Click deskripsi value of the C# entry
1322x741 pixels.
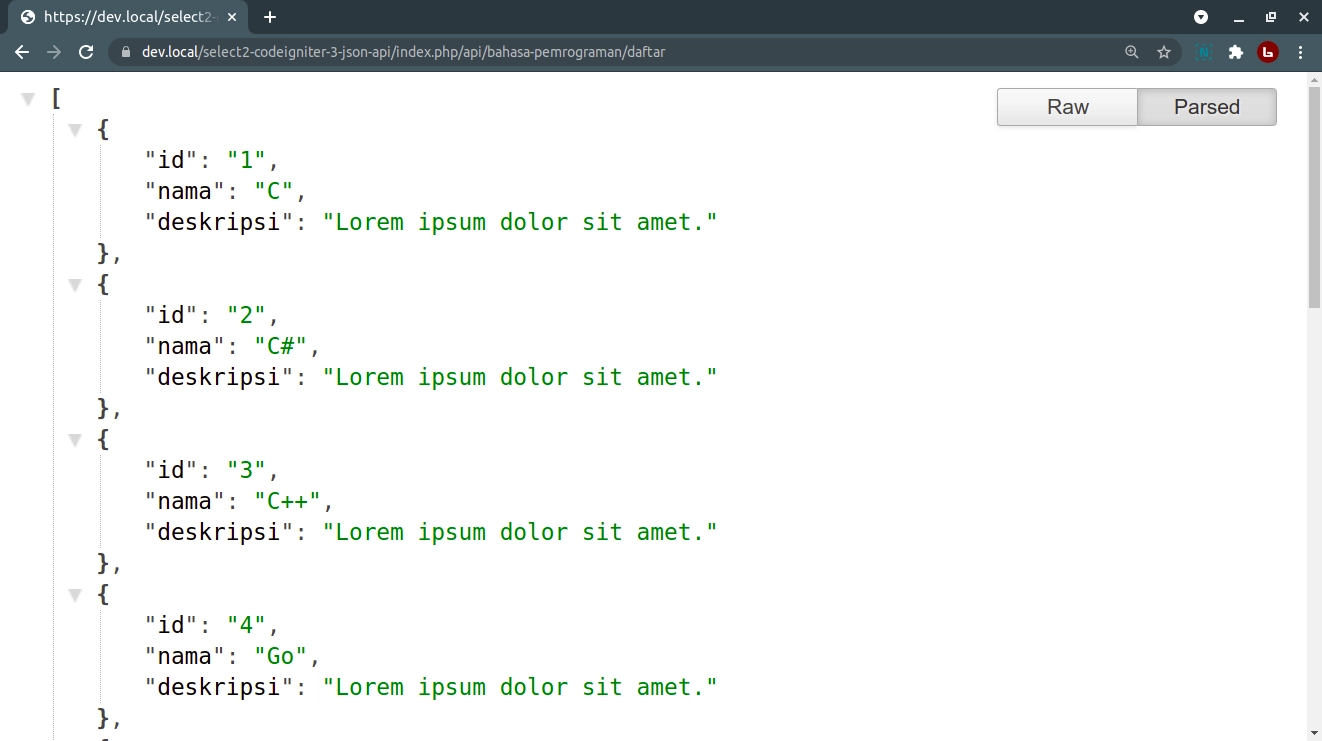click(x=520, y=377)
